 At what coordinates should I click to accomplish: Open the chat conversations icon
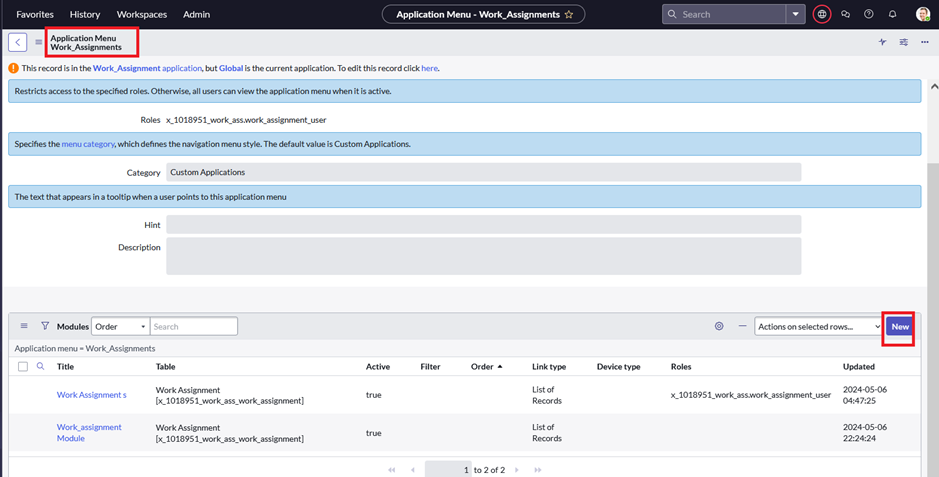(846, 14)
